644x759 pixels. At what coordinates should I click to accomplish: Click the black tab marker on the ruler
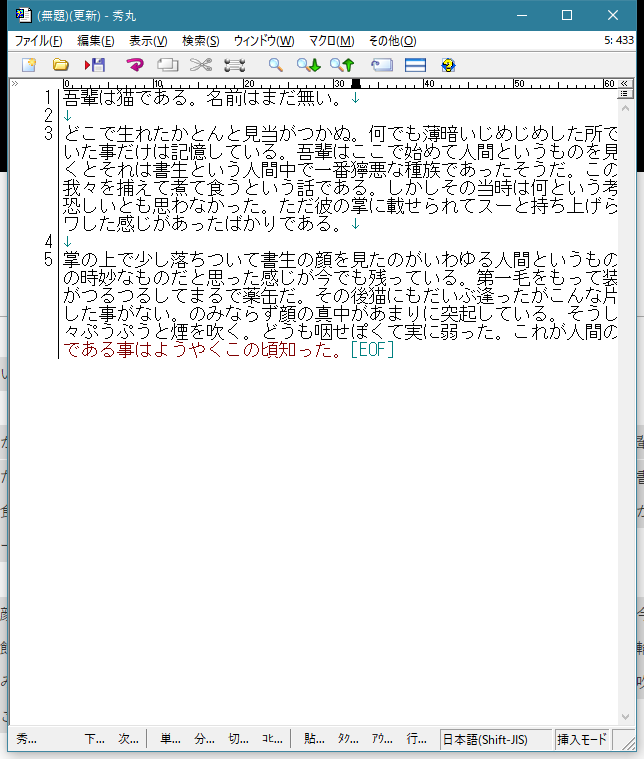pos(356,84)
